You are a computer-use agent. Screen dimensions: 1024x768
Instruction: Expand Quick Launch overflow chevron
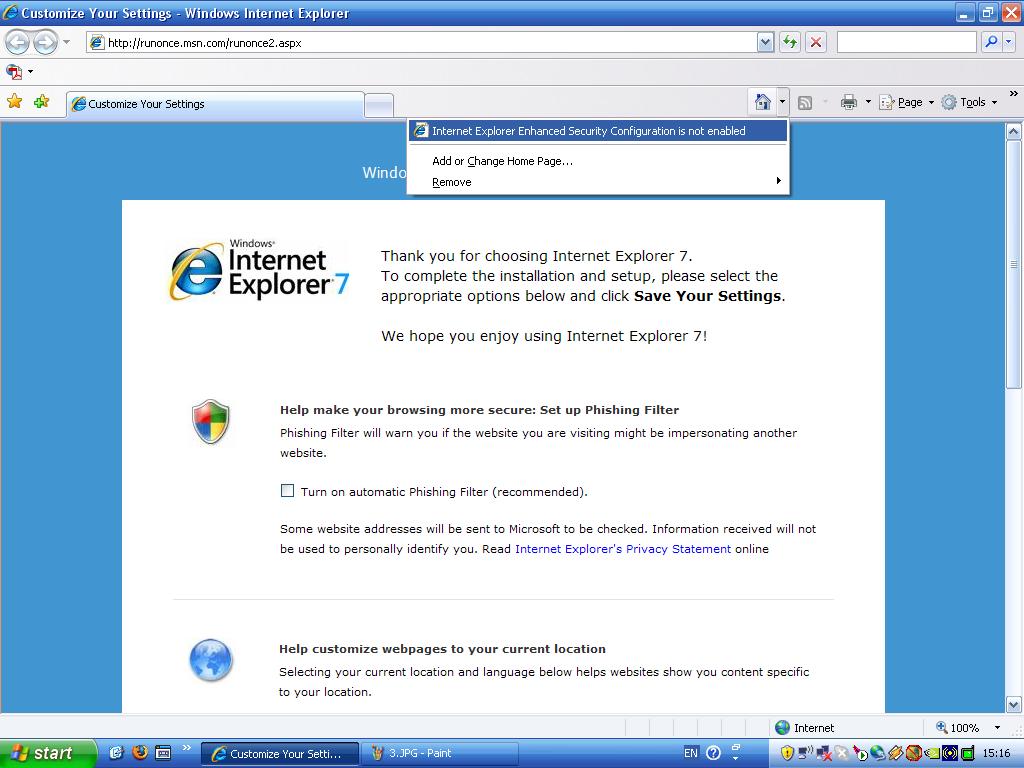[187, 748]
